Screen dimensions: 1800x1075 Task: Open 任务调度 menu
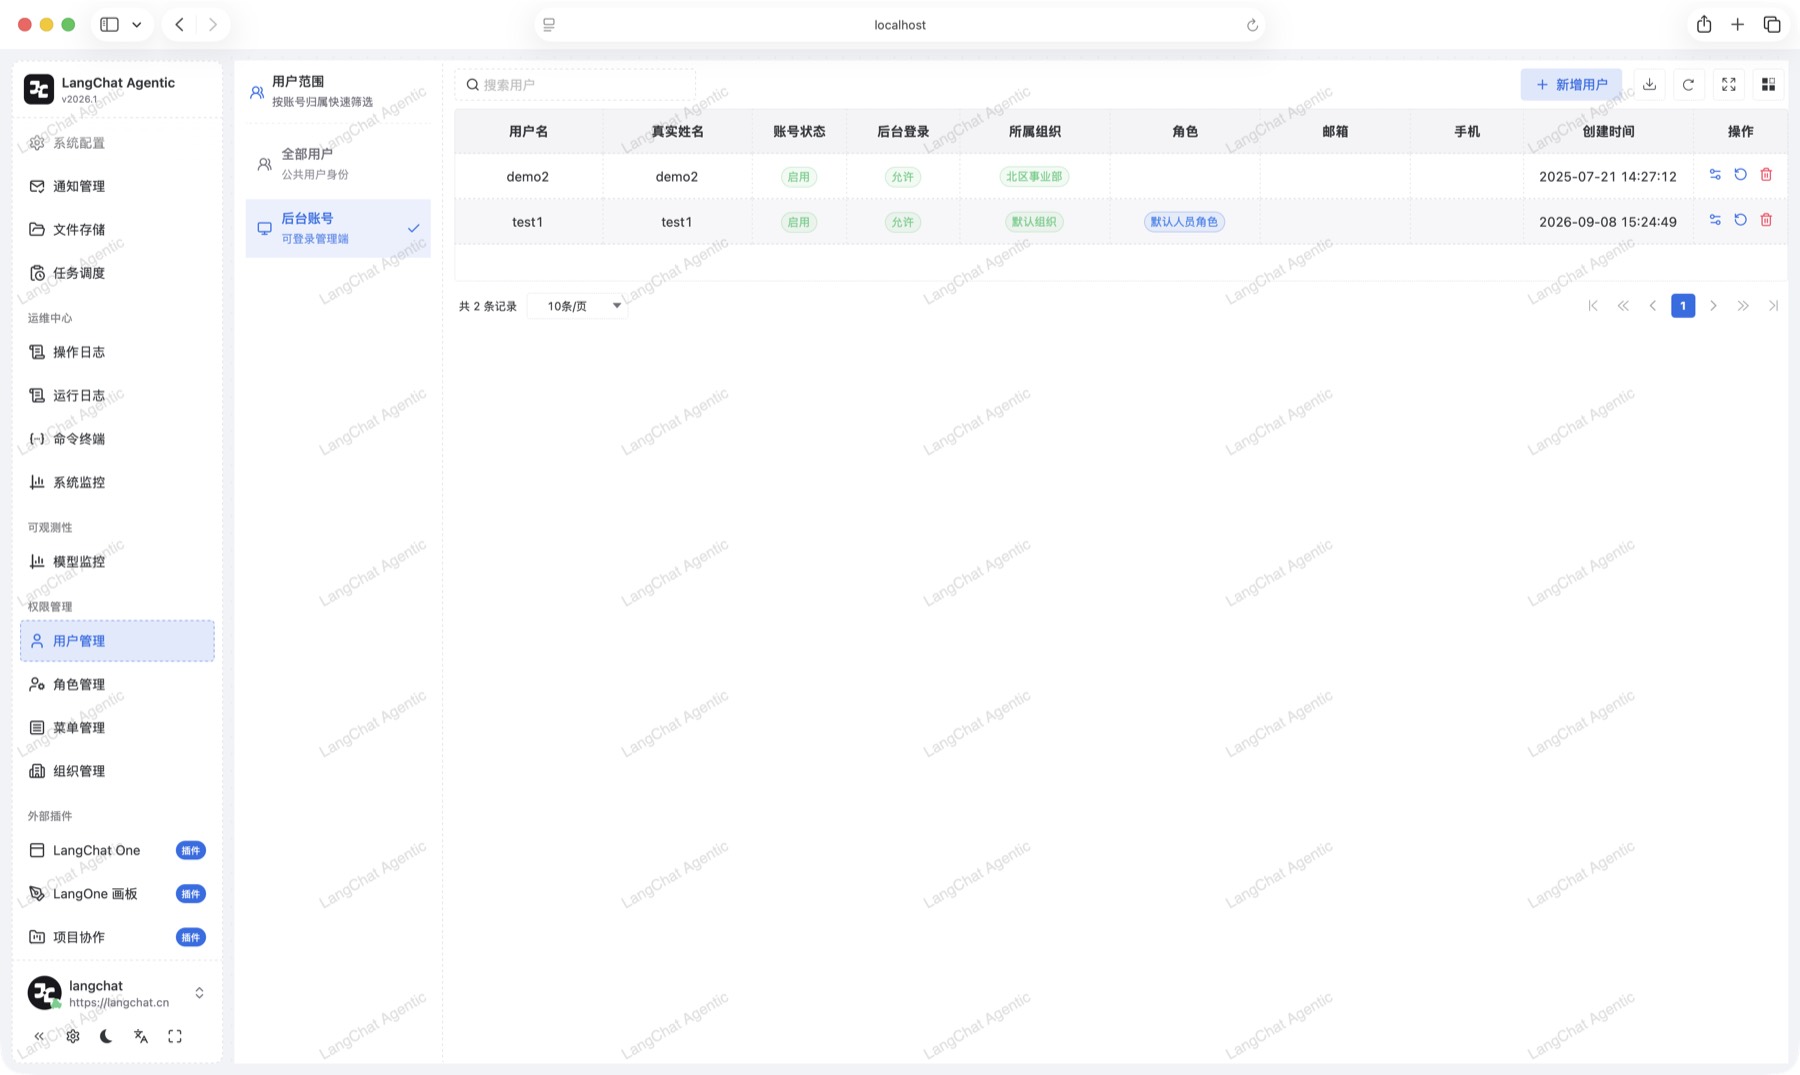click(x=117, y=273)
